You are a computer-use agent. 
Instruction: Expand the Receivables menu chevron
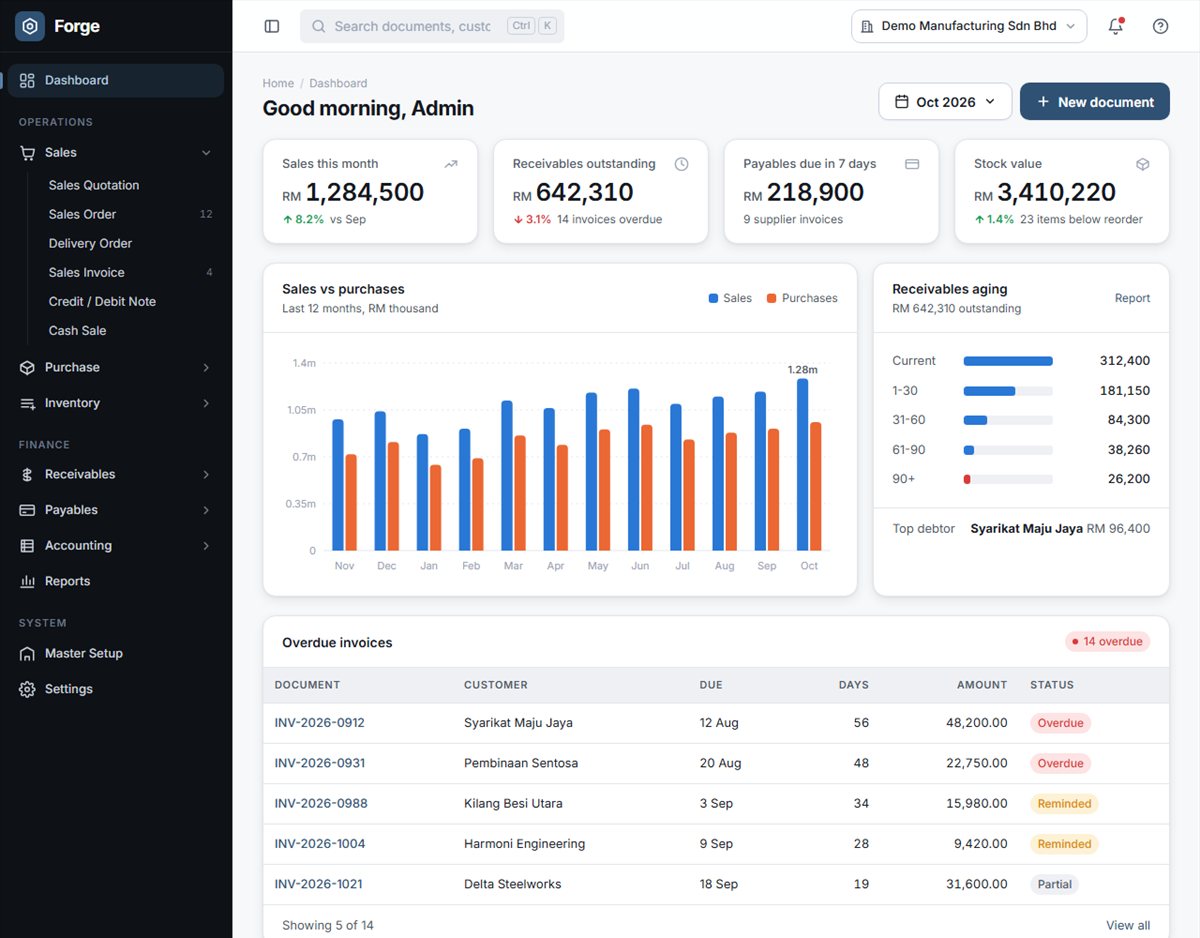(206, 474)
